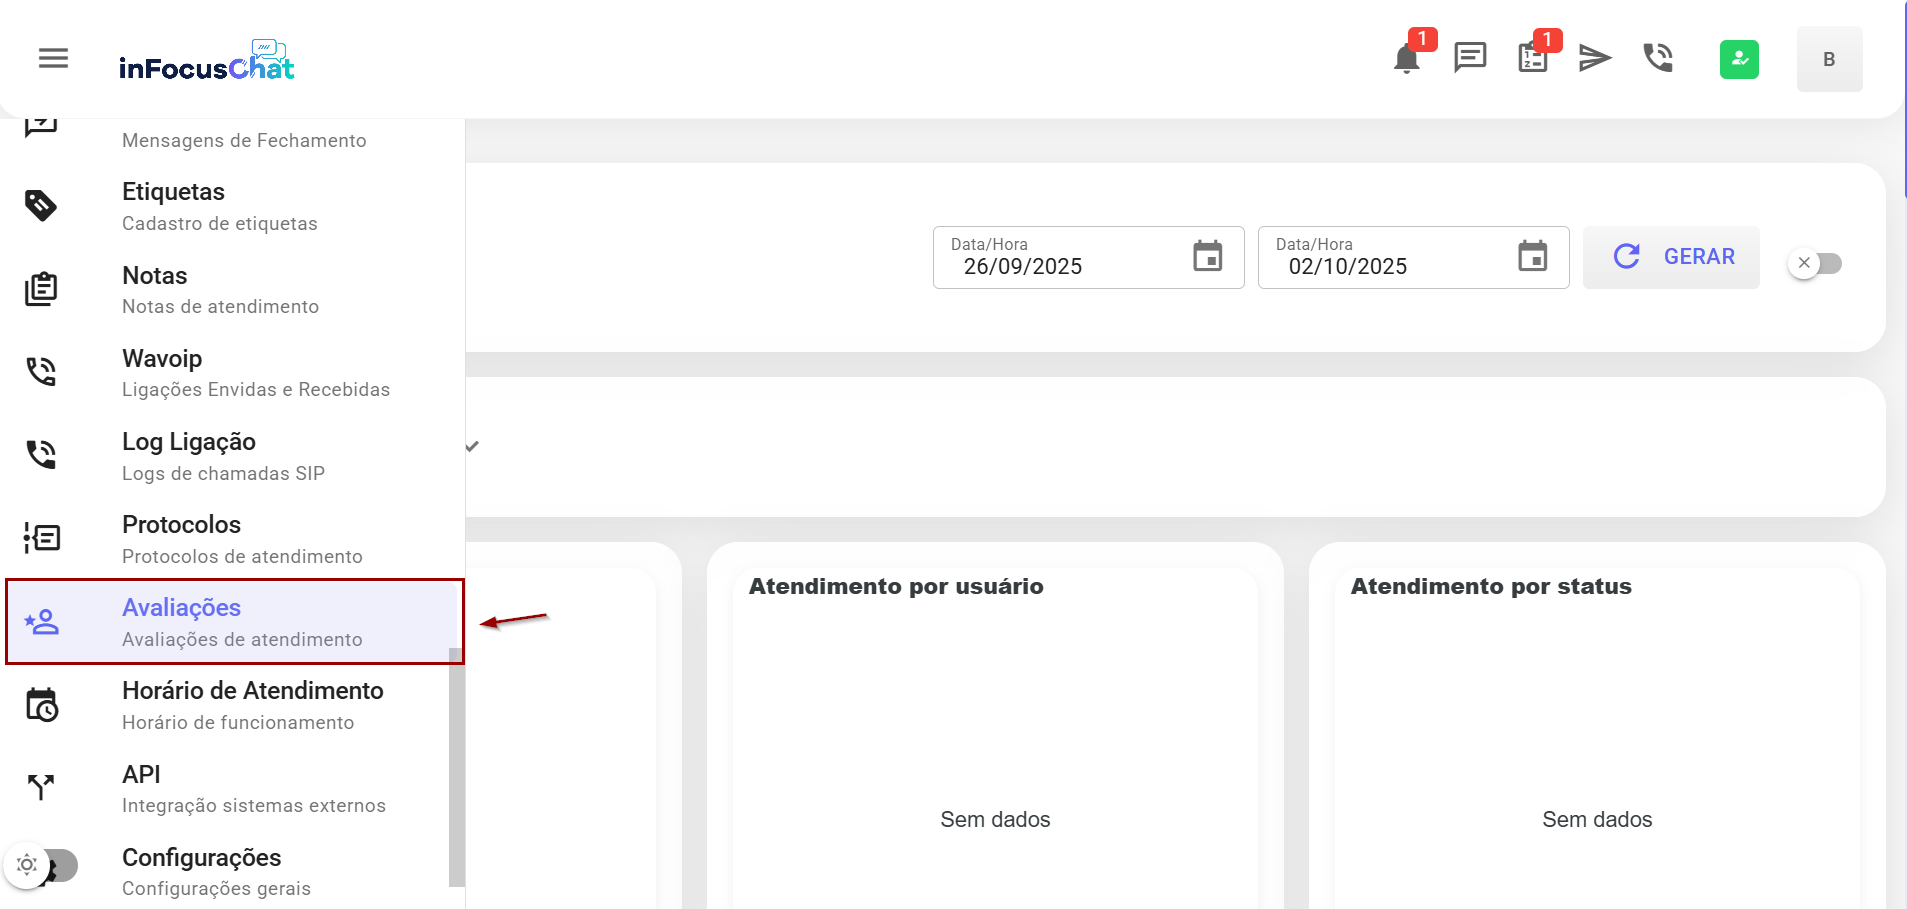
Task: Open Etiquetas in the sidebar
Action: point(173,192)
